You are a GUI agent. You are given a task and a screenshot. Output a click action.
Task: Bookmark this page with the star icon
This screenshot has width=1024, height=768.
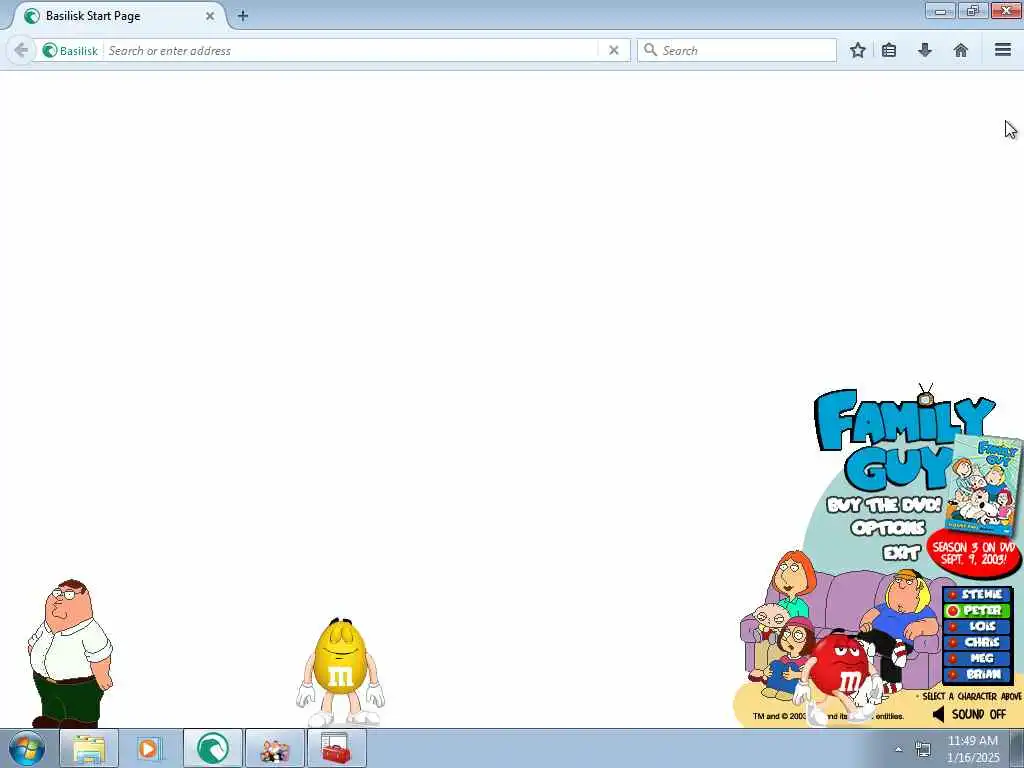click(x=857, y=50)
